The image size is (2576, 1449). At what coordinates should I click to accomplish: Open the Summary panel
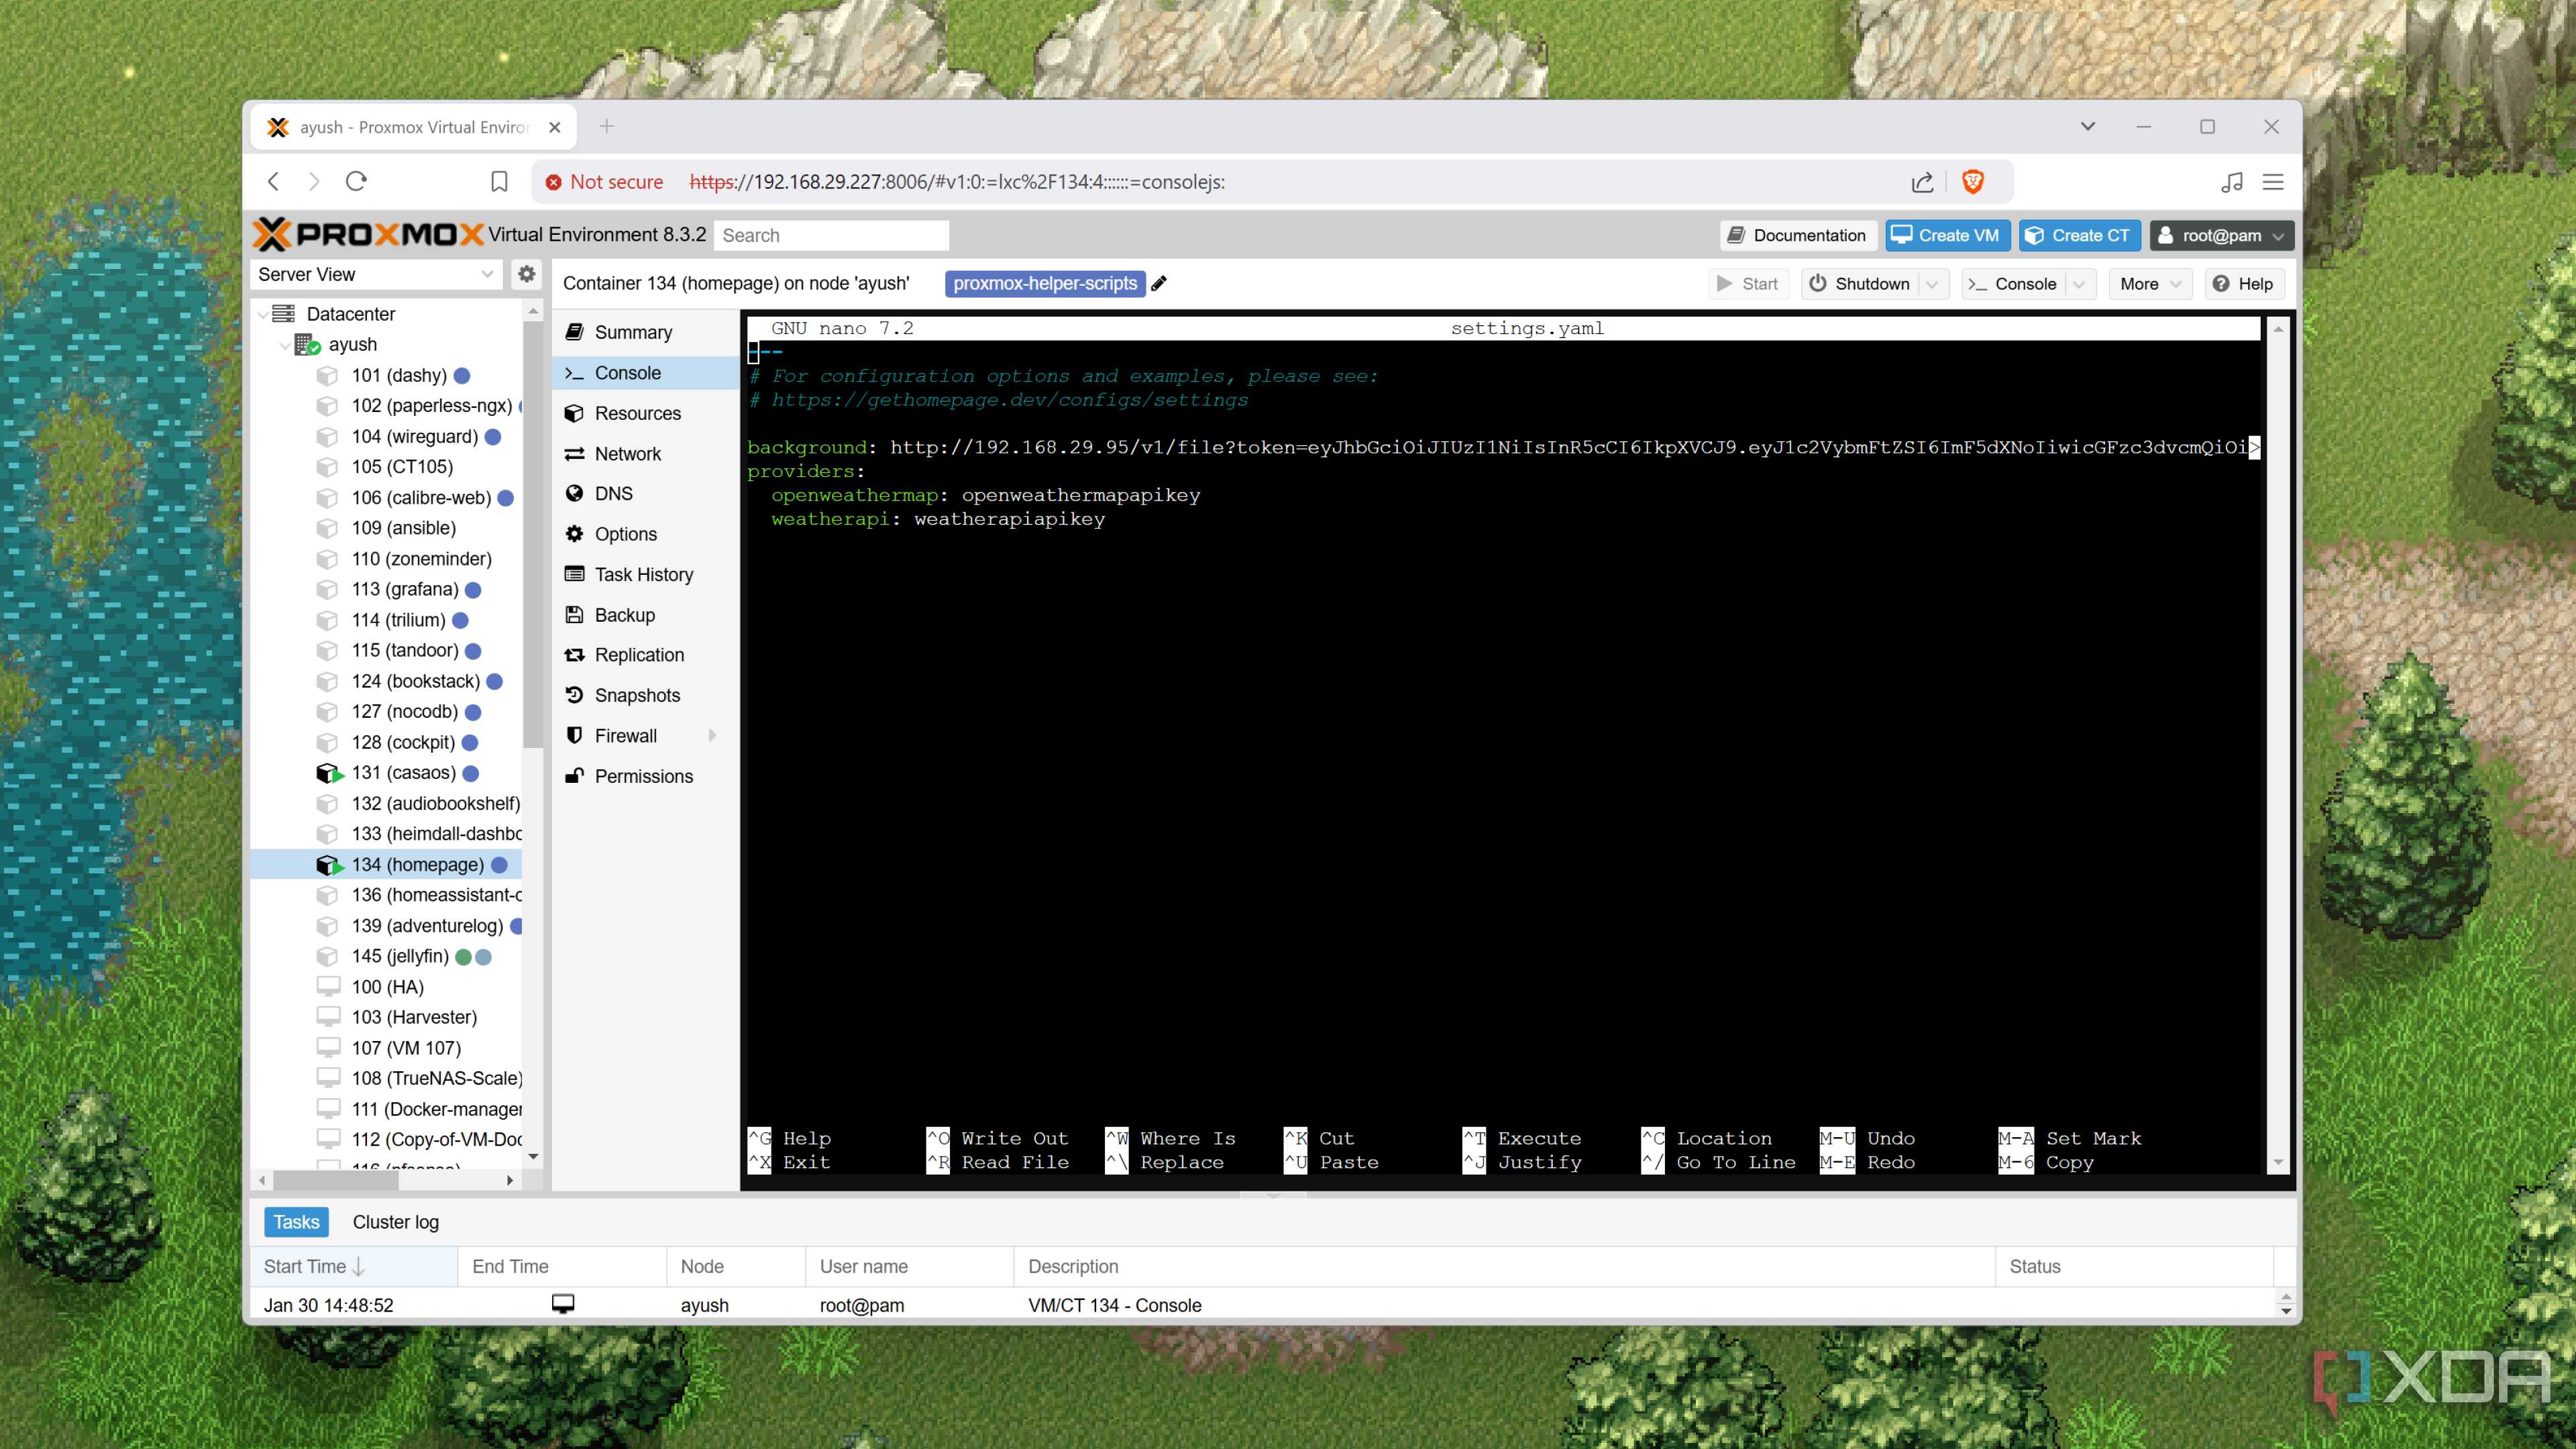(x=645, y=332)
